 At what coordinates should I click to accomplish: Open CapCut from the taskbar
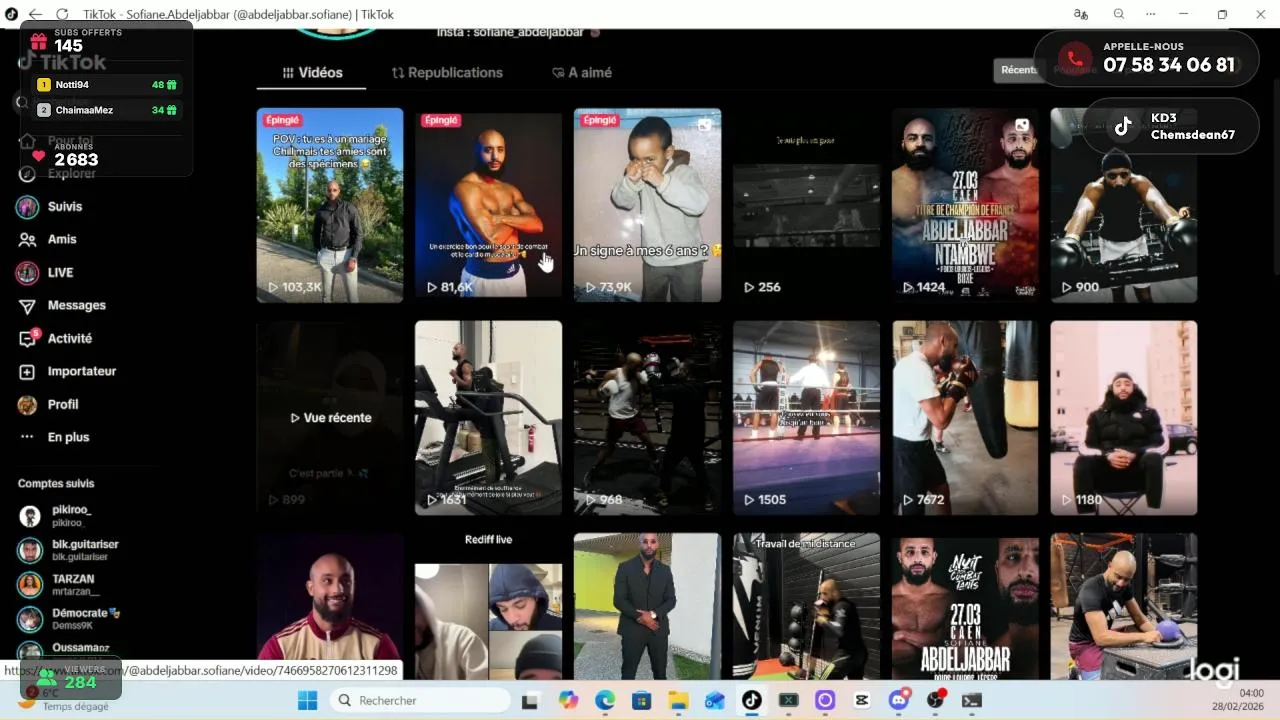pyautogui.click(x=862, y=700)
